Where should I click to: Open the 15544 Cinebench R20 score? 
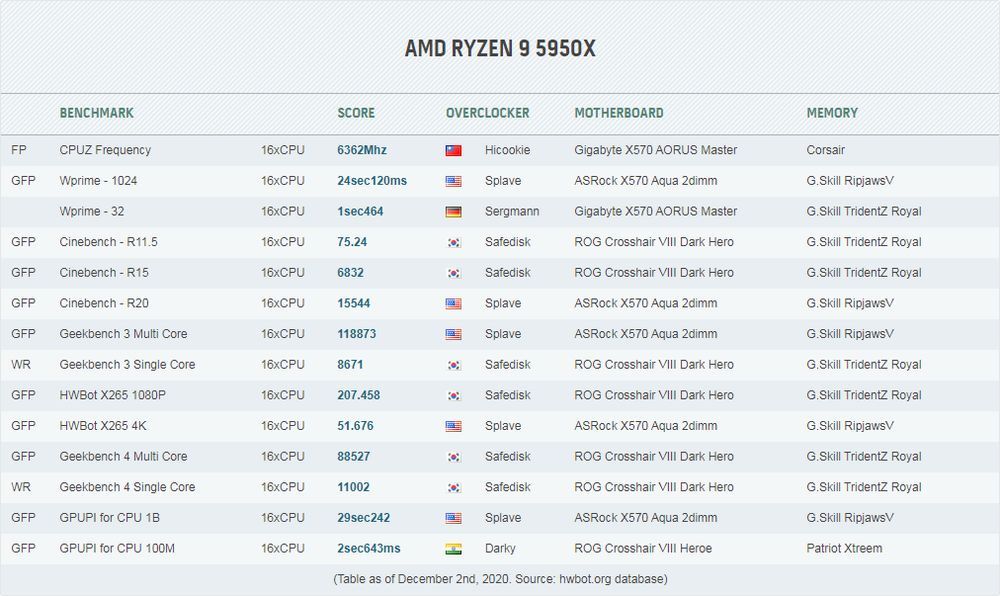tap(353, 303)
